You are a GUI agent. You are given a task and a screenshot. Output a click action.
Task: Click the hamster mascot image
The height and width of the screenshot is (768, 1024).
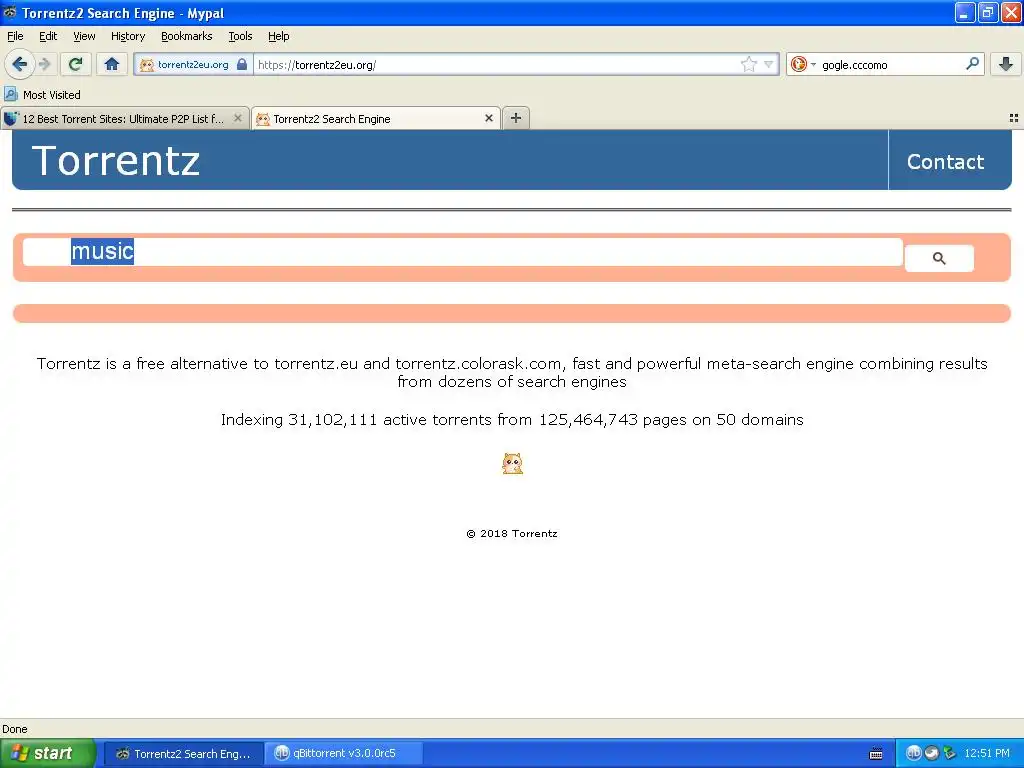[513, 464]
